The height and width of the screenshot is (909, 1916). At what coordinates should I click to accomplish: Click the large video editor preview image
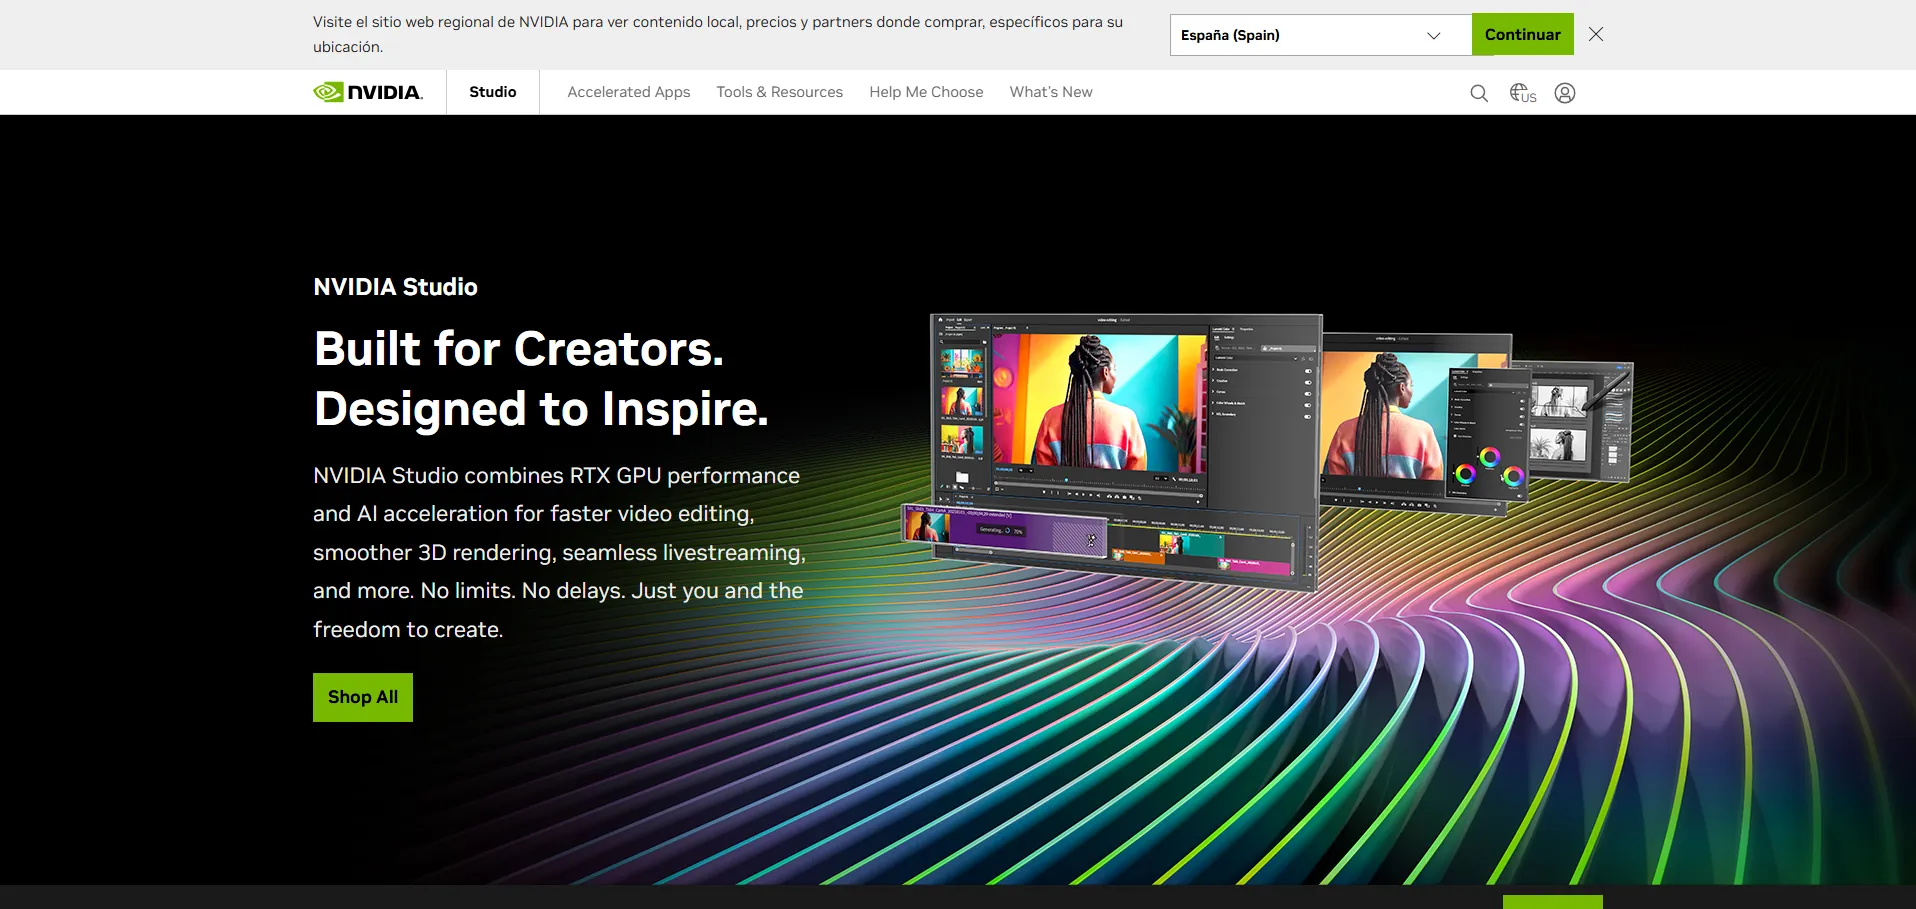[1098, 400]
